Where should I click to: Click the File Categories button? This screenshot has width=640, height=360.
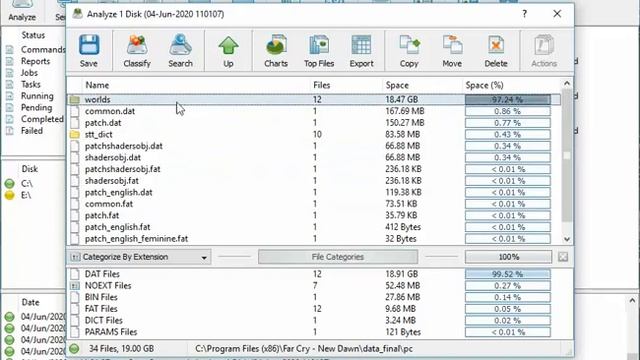[x=338, y=257]
